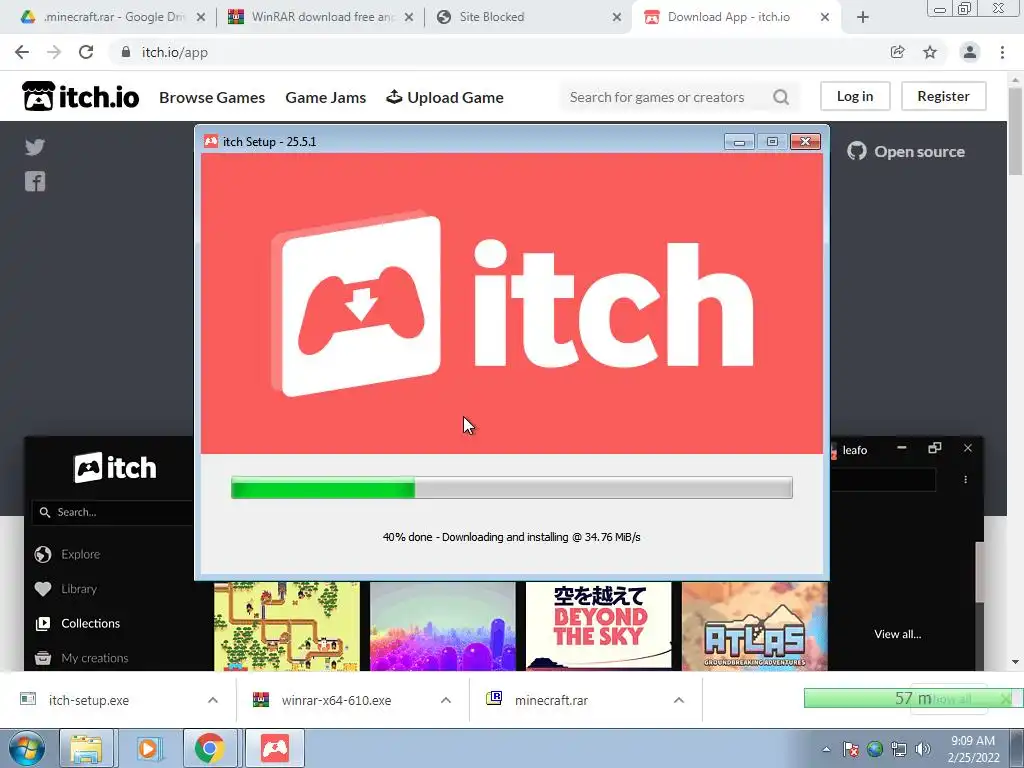Expand options for itch-setup.exe download
This screenshot has width=1024, height=768.
coord(213,700)
